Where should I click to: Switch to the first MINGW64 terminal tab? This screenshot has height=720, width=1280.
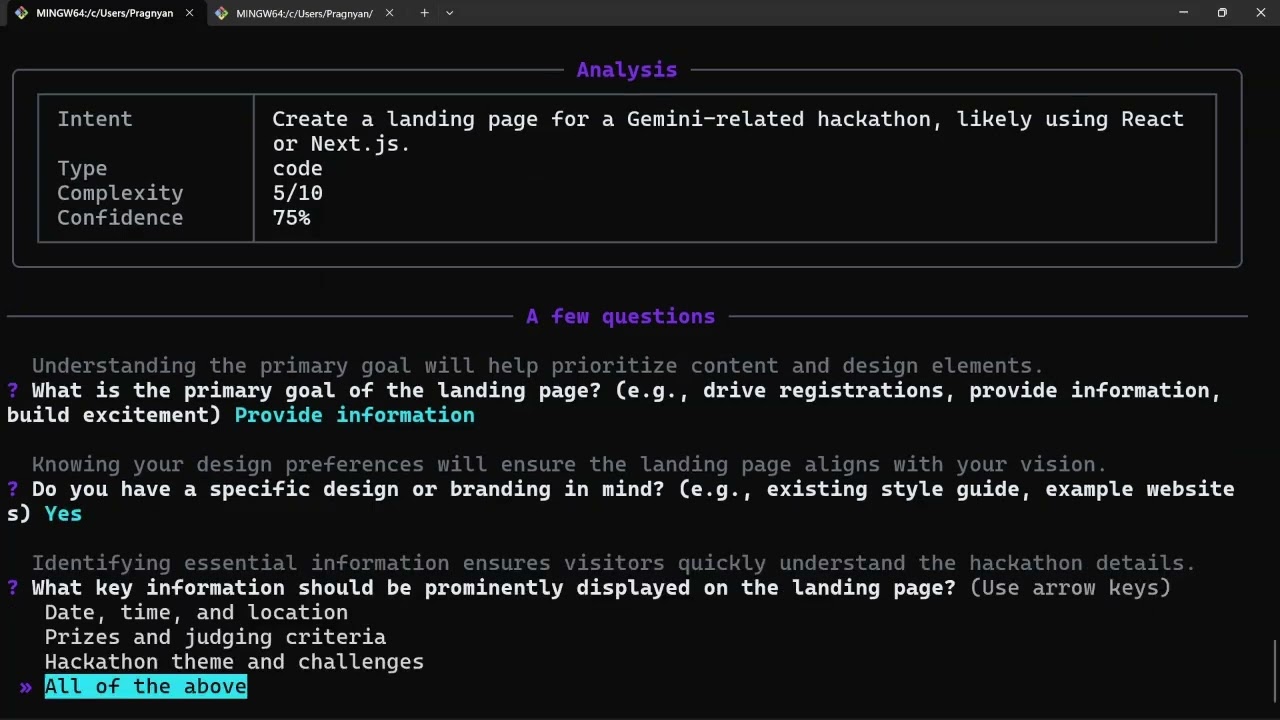104,13
